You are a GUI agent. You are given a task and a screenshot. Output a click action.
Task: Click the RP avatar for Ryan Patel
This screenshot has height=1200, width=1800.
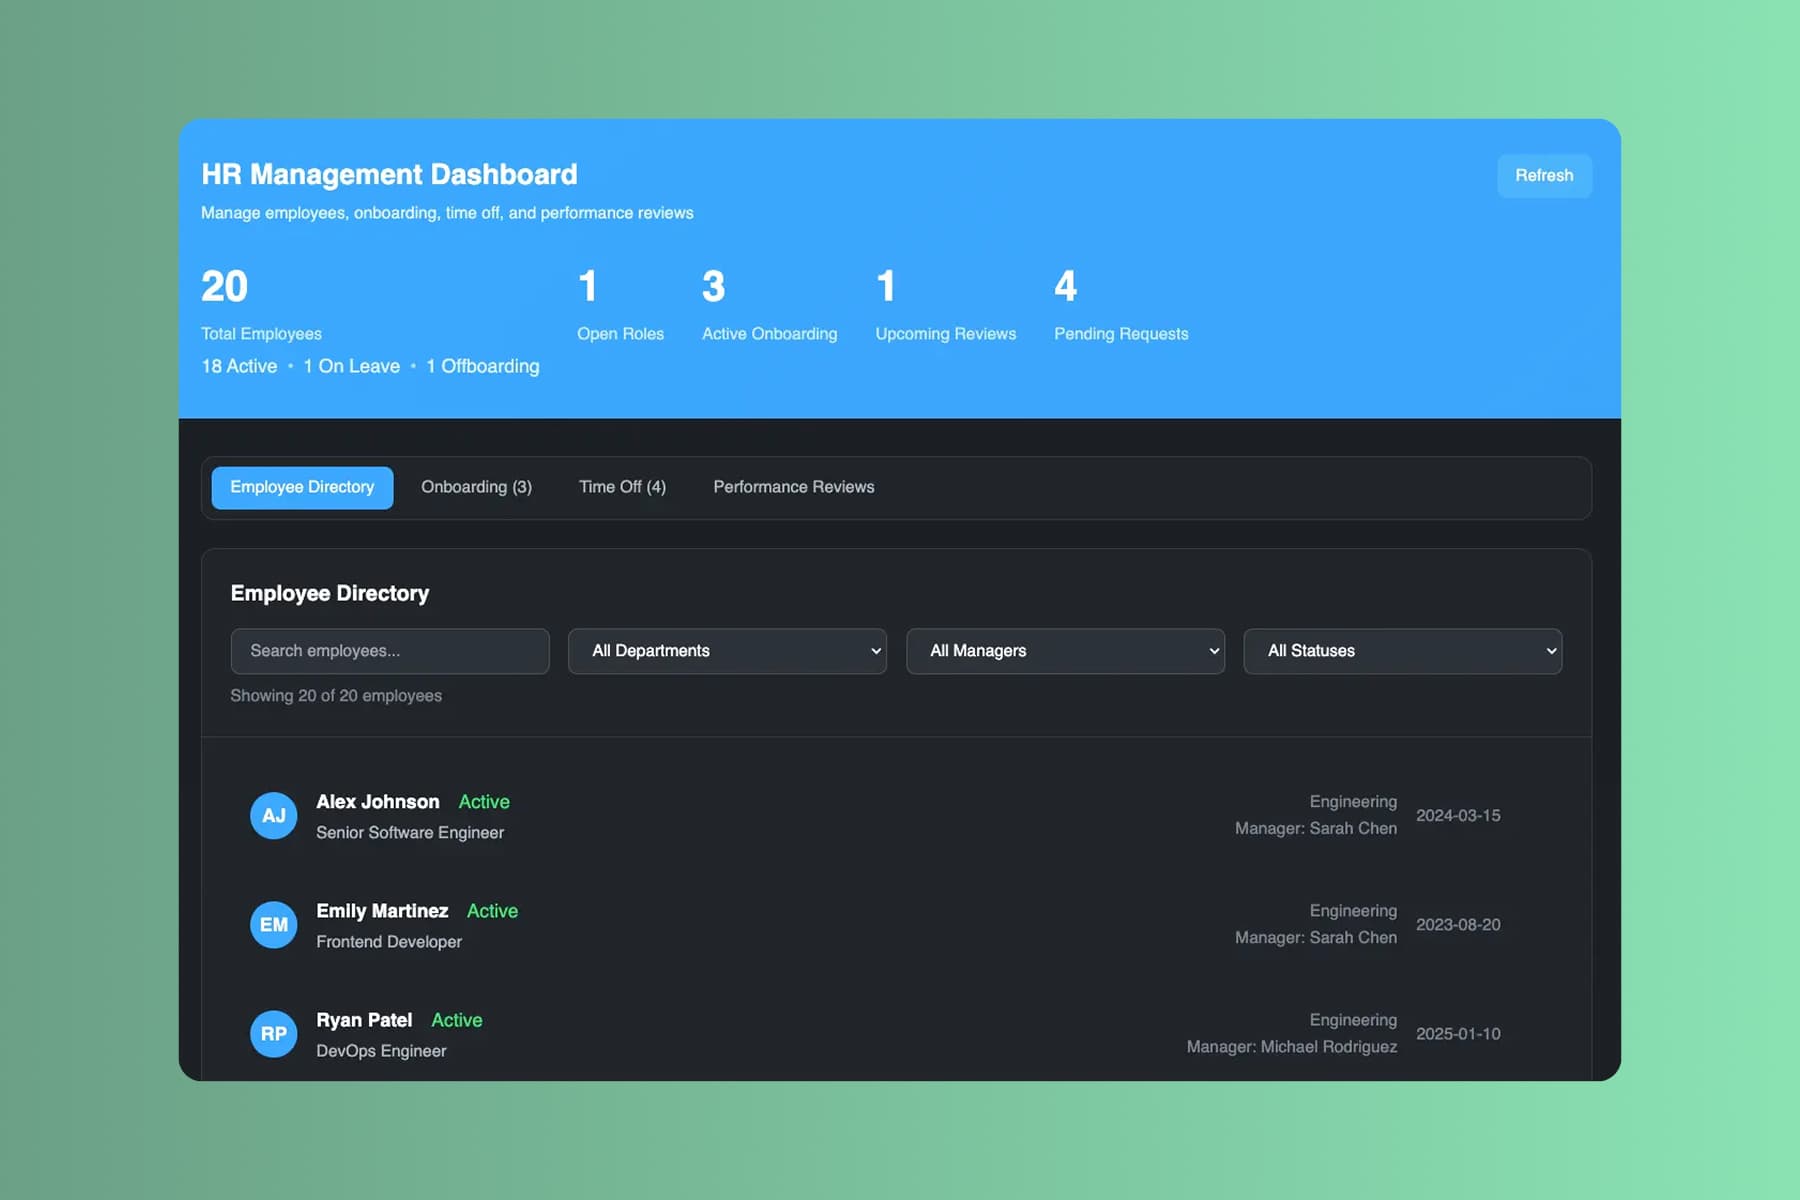pos(274,1034)
